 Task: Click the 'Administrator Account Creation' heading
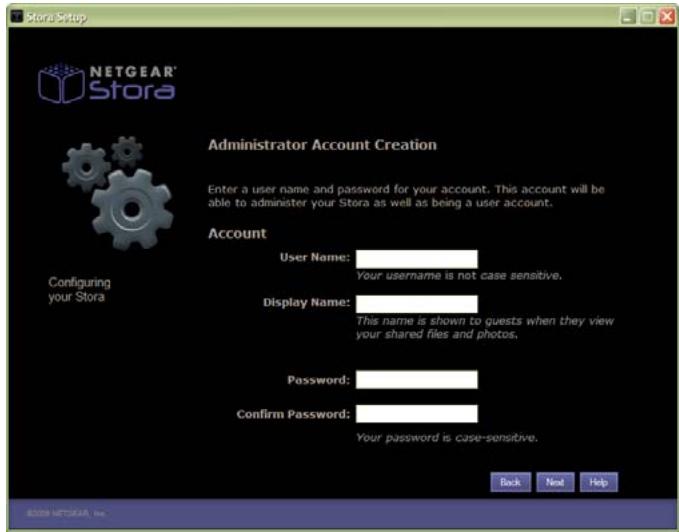coord(322,145)
